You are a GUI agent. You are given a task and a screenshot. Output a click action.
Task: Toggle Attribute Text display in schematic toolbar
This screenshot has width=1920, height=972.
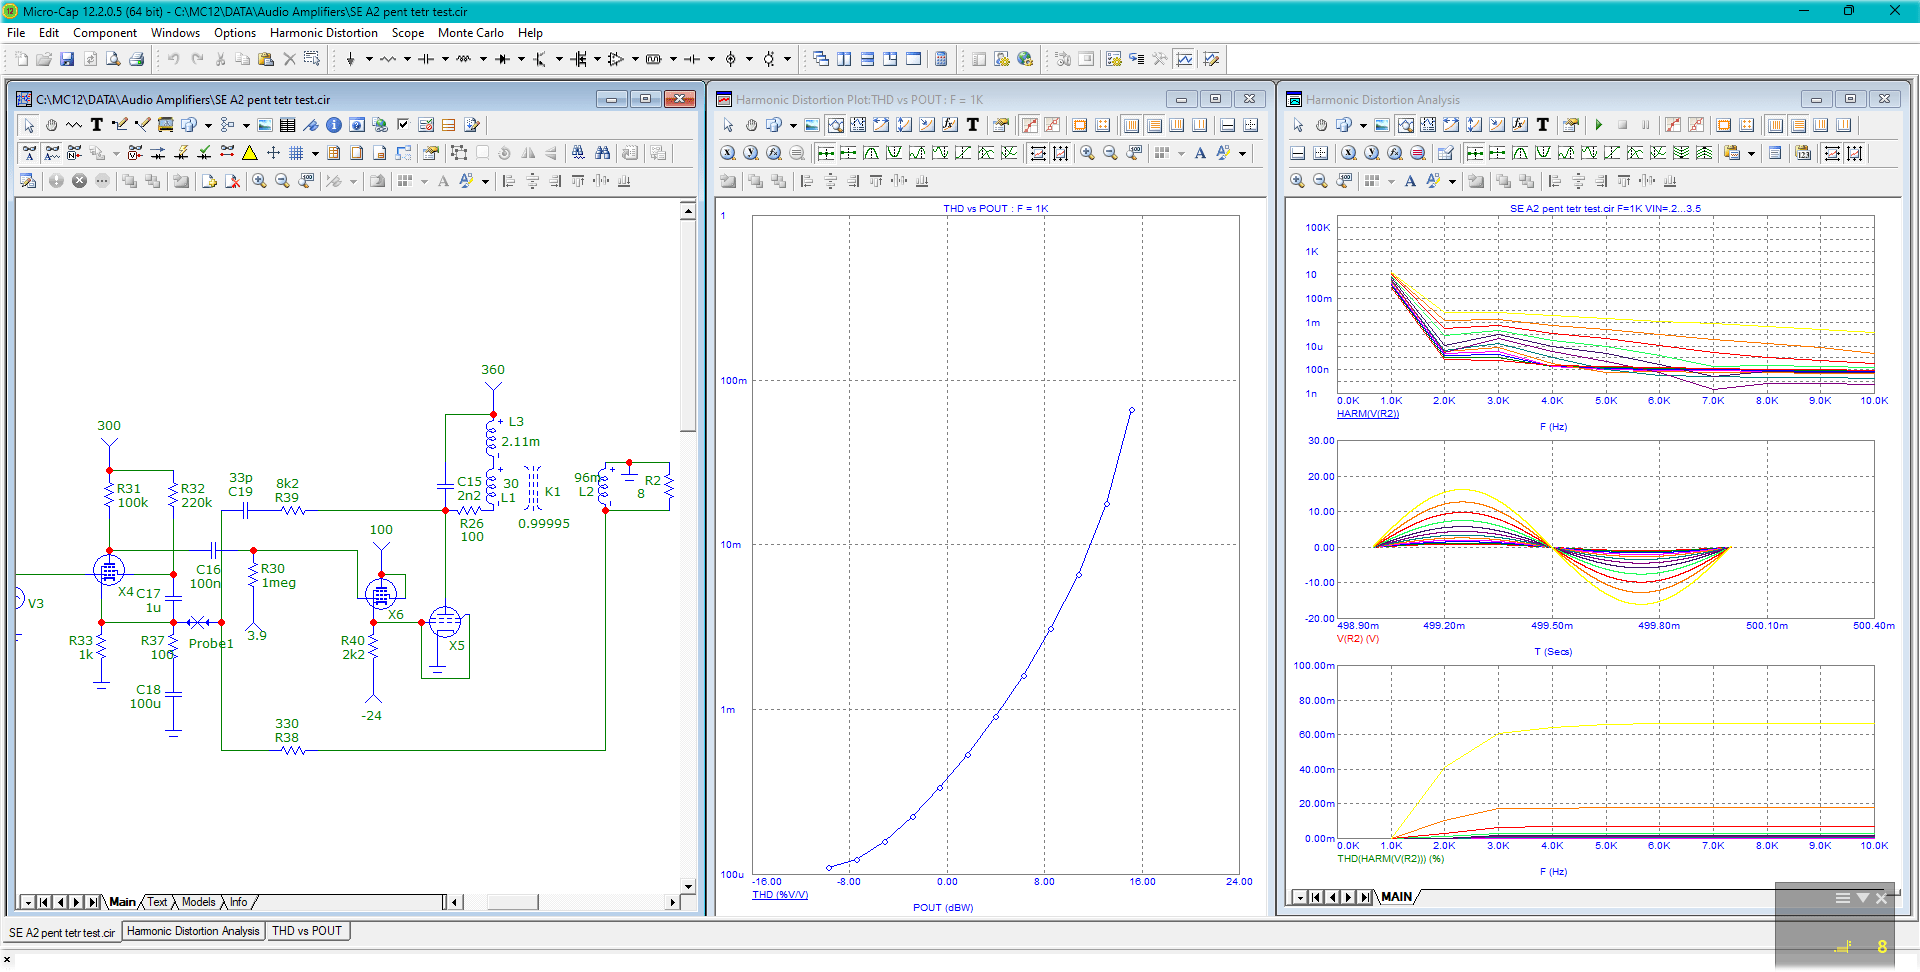point(51,153)
